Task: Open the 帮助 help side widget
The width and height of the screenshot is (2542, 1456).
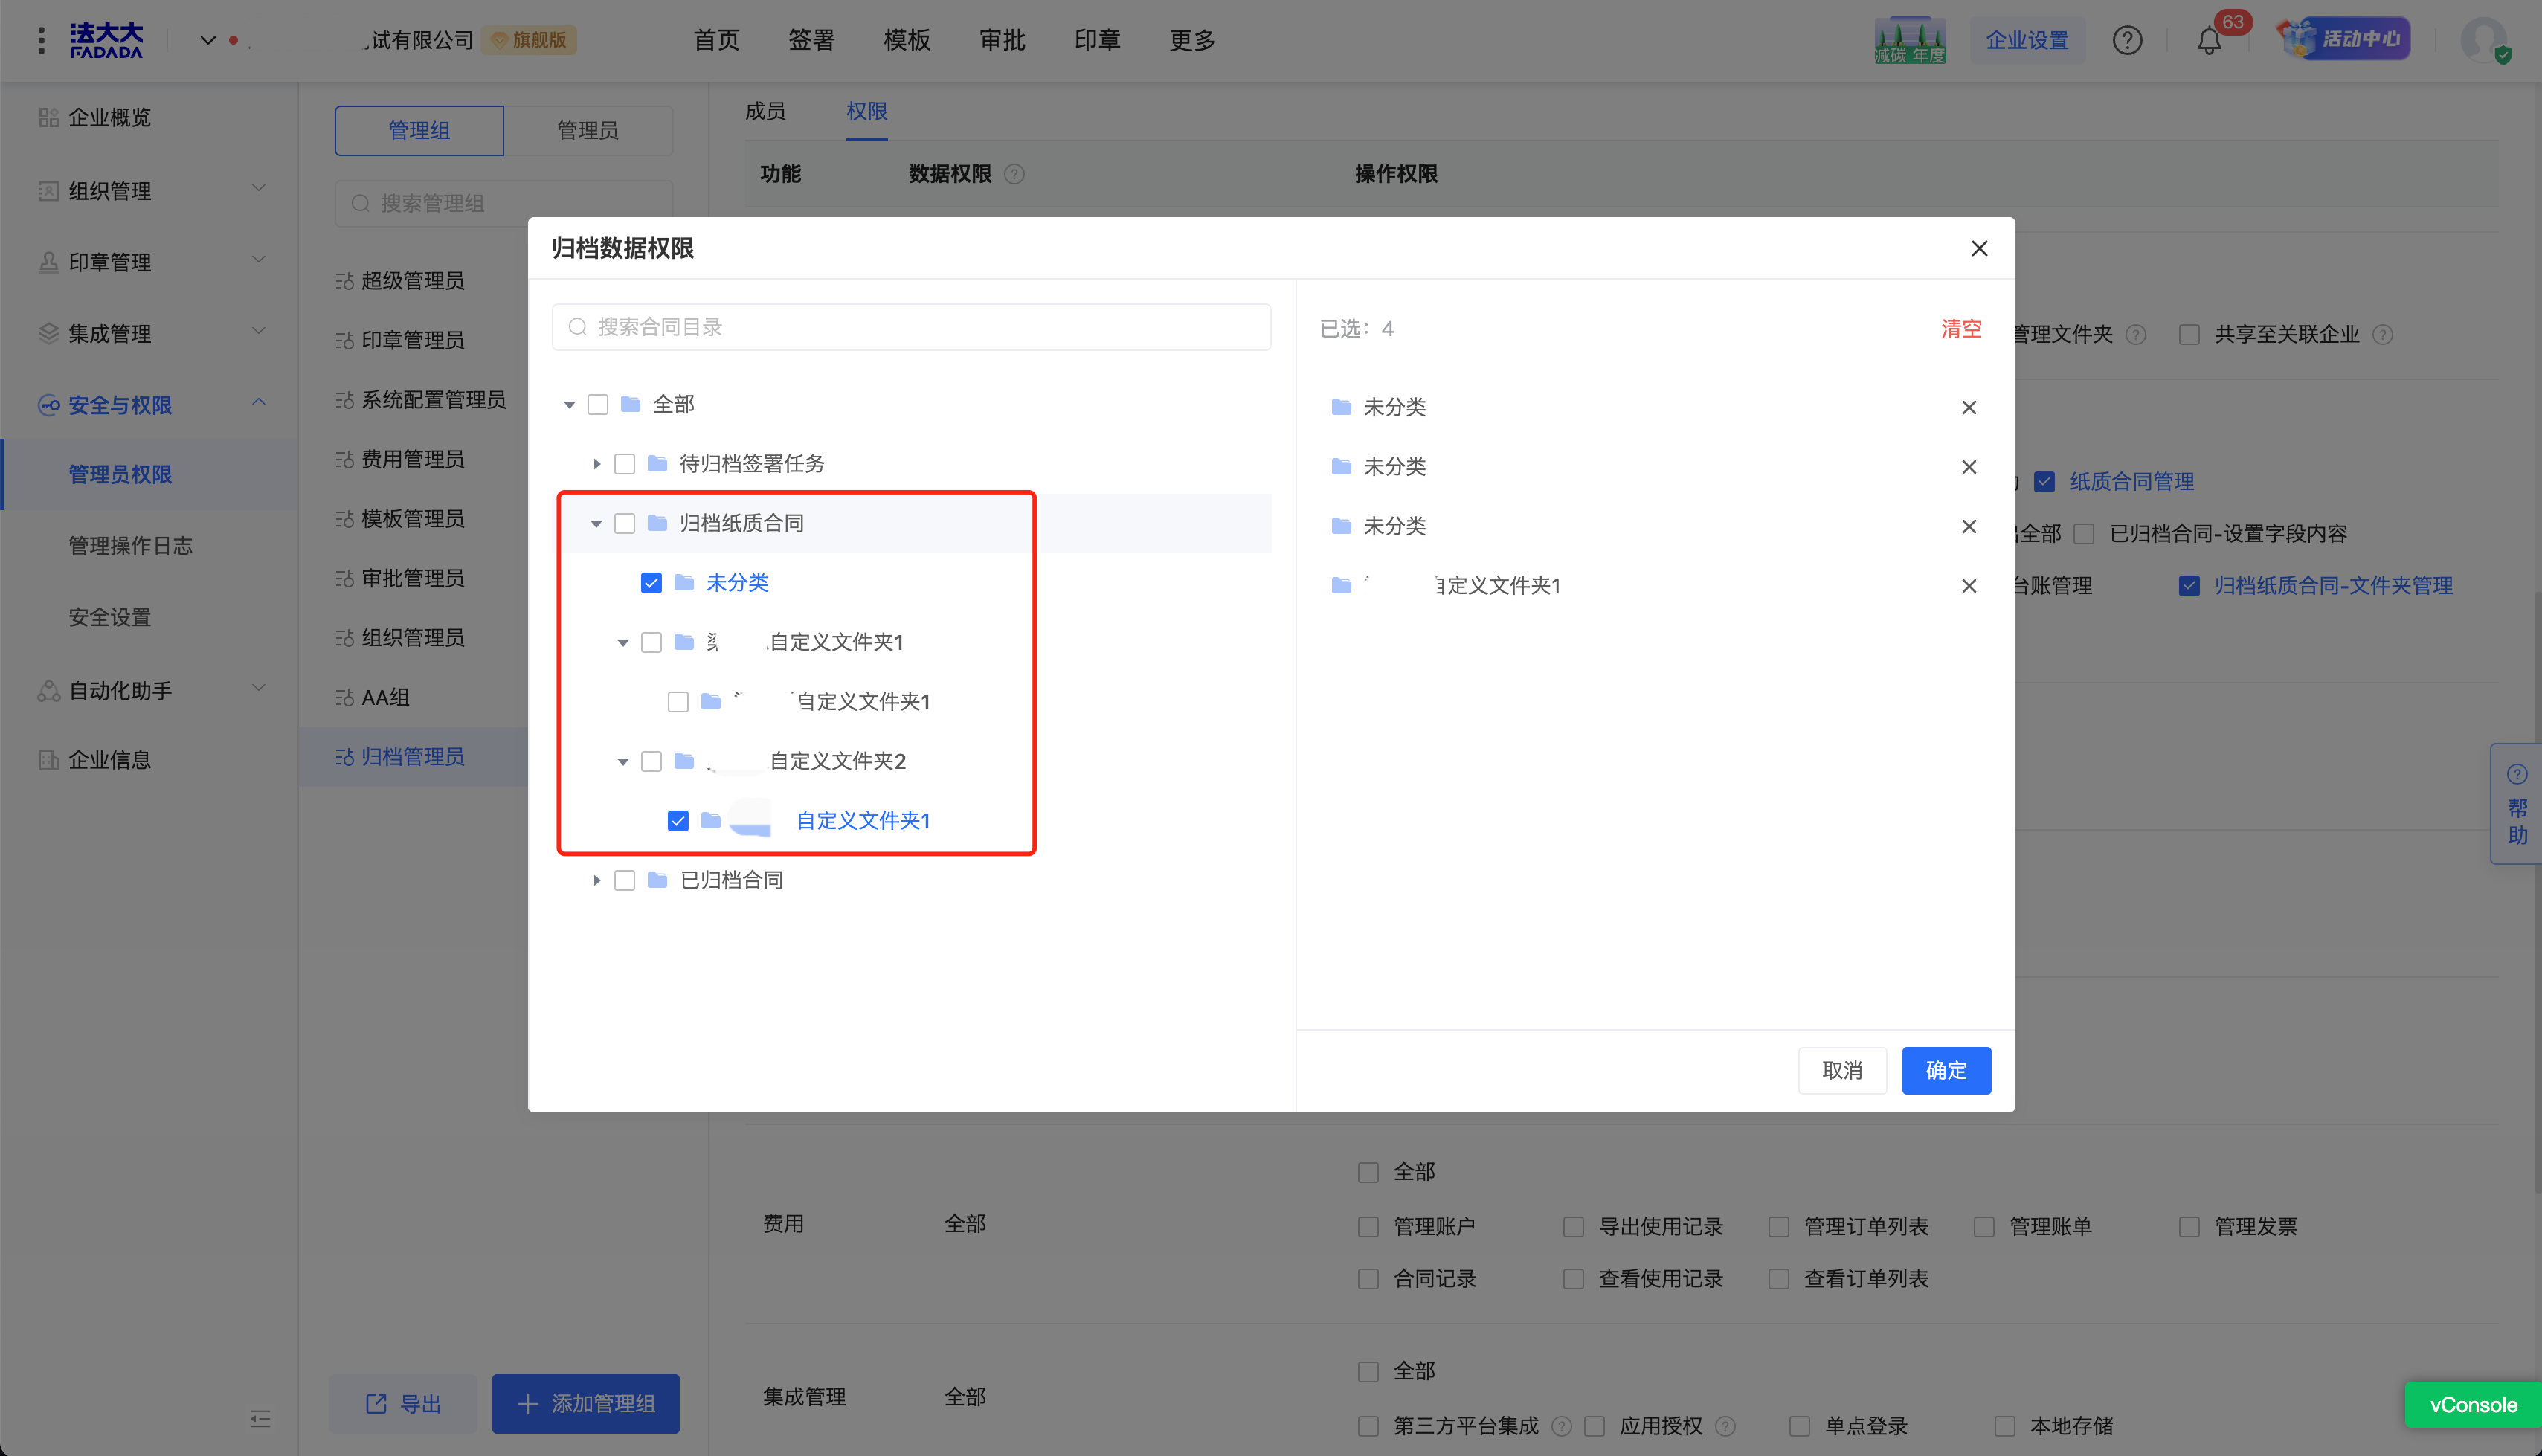Action: pos(2516,804)
